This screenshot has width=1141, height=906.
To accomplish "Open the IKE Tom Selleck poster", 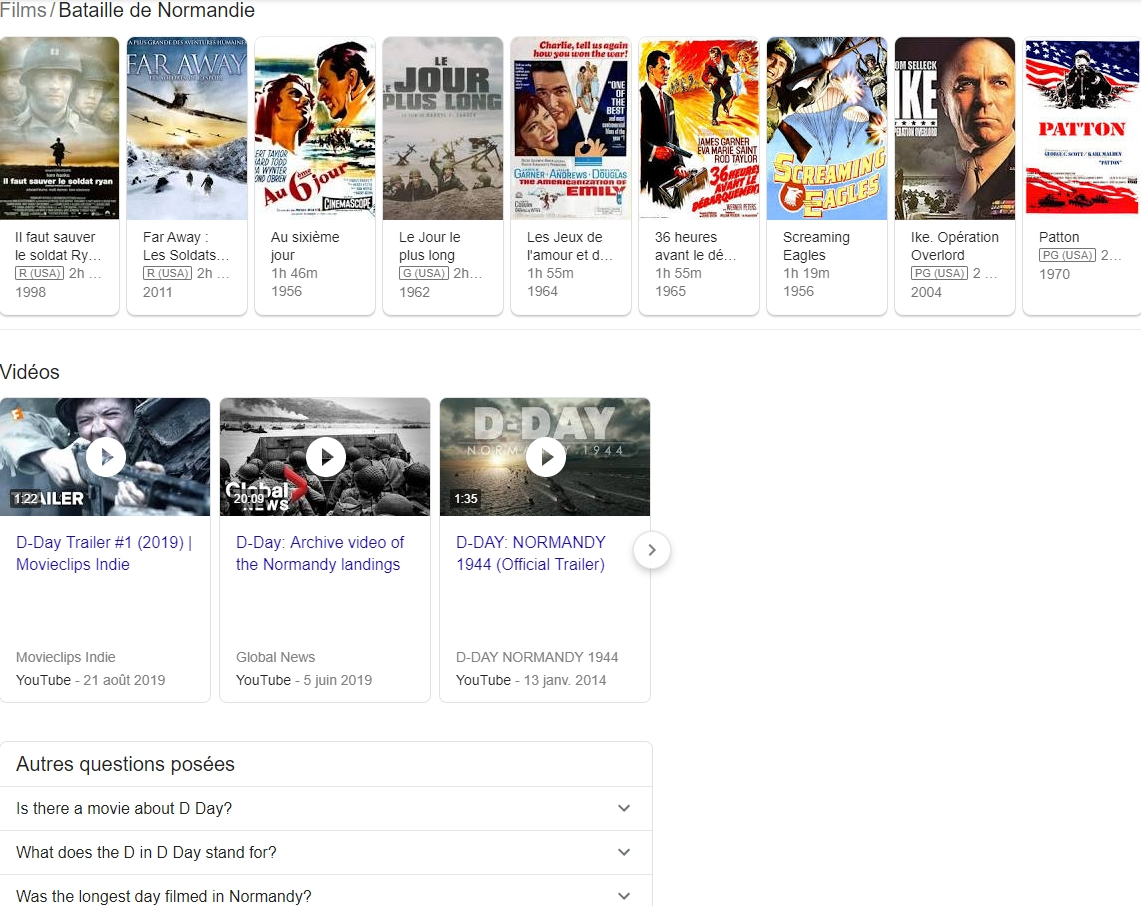I will point(955,128).
